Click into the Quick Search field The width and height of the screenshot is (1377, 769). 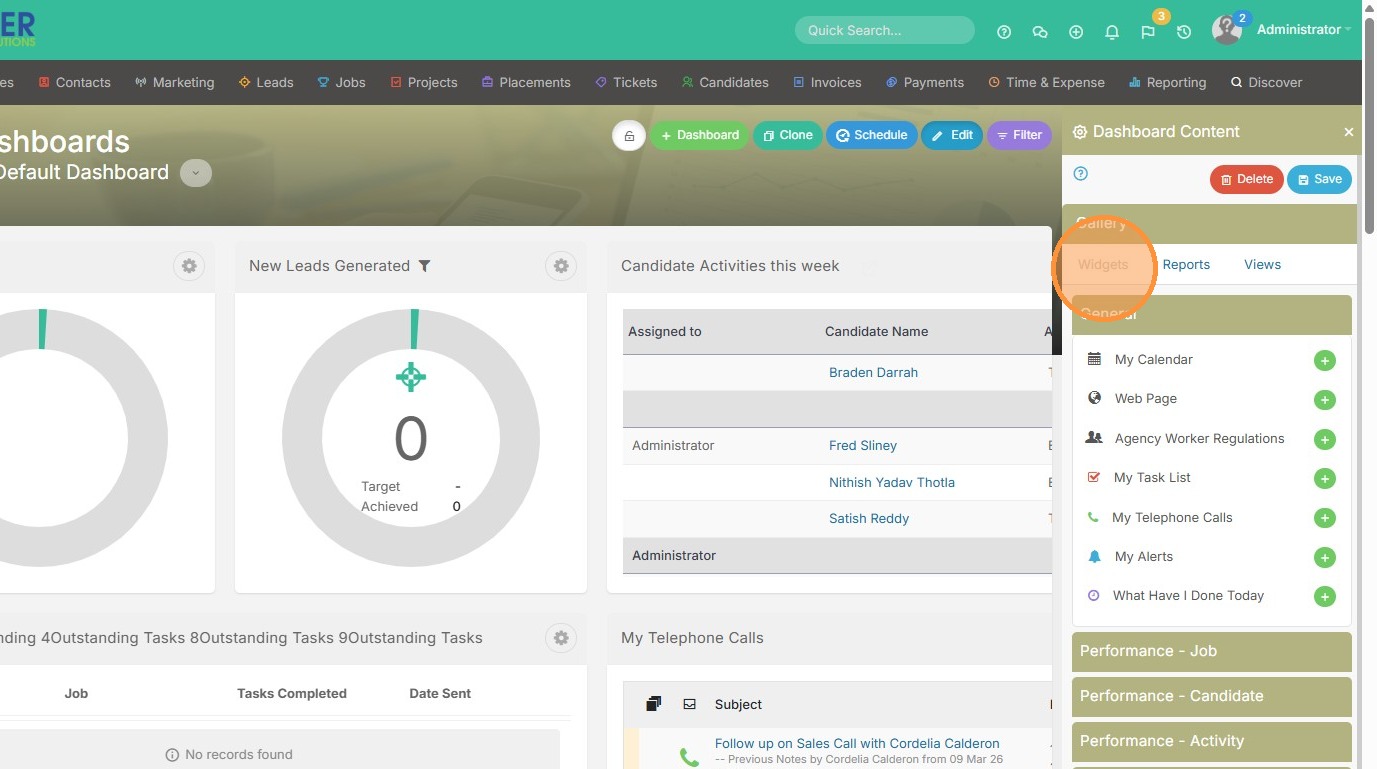coord(884,30)
